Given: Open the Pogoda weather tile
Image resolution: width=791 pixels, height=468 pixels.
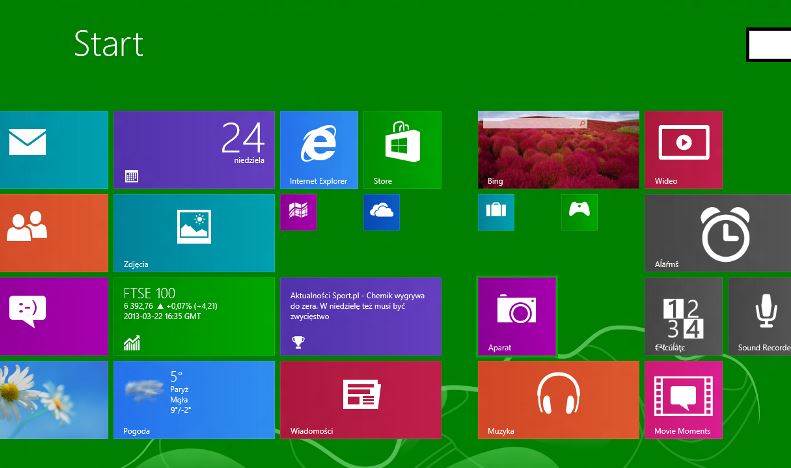Looking at the screenshot, I should pos(194,399).
